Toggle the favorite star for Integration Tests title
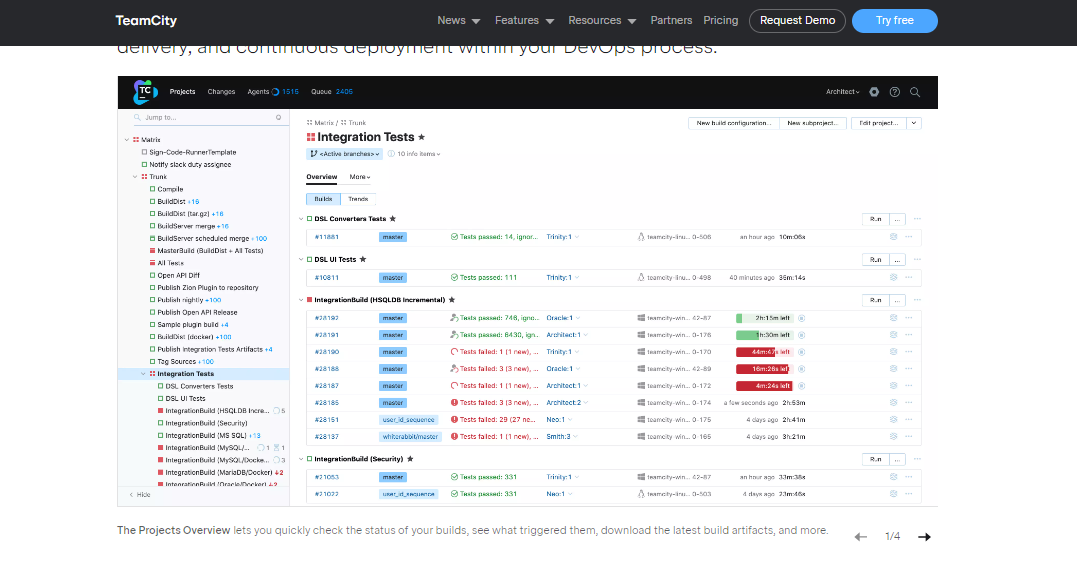This screenshot has width=1077, height=588. (x=421, y=137)
